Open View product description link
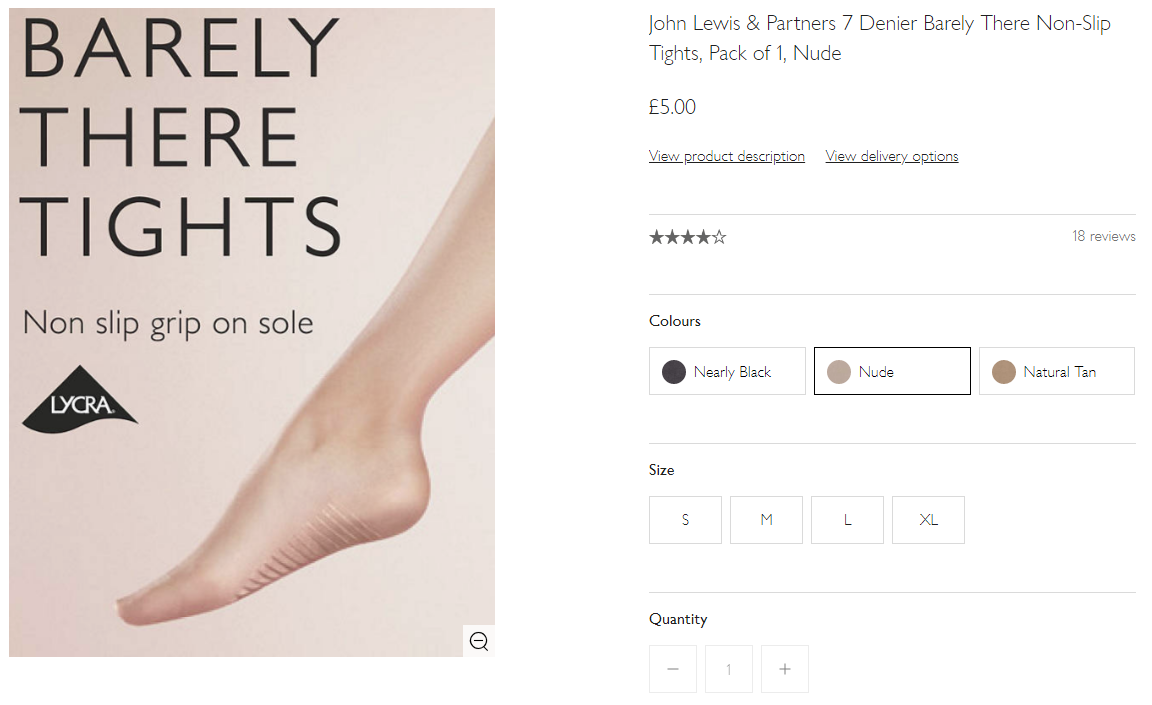Viewport: 1152px width, 705px height. [727, 156]
